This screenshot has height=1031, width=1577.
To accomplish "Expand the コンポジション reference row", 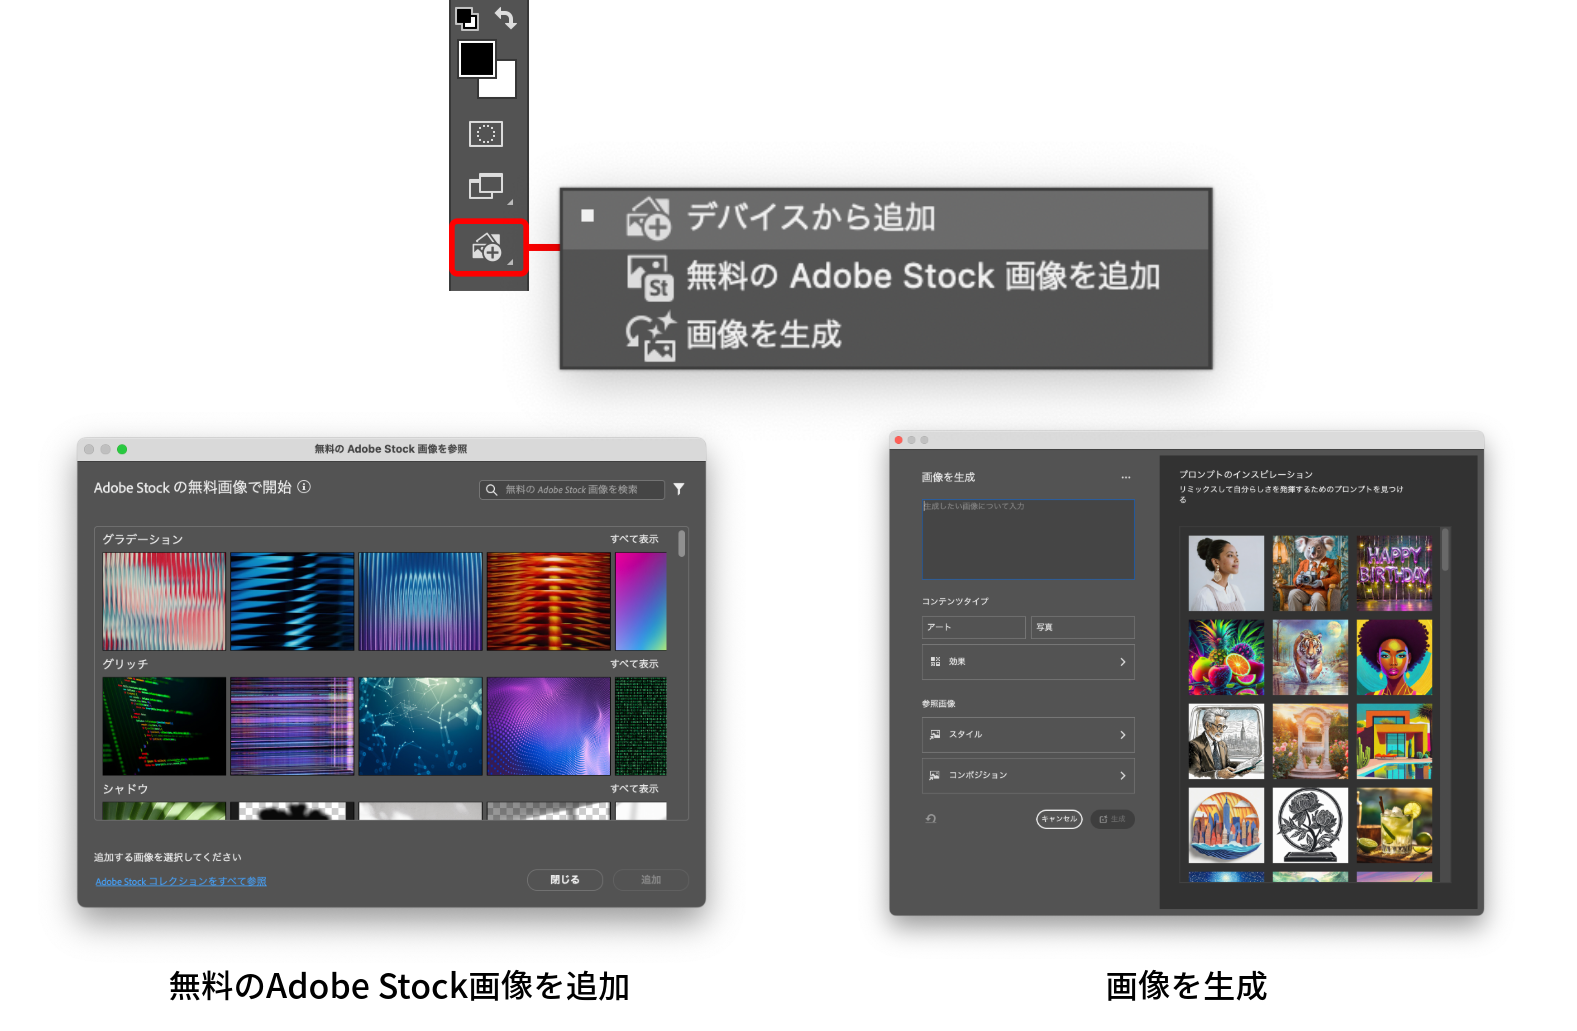I will pos(1027,775).
